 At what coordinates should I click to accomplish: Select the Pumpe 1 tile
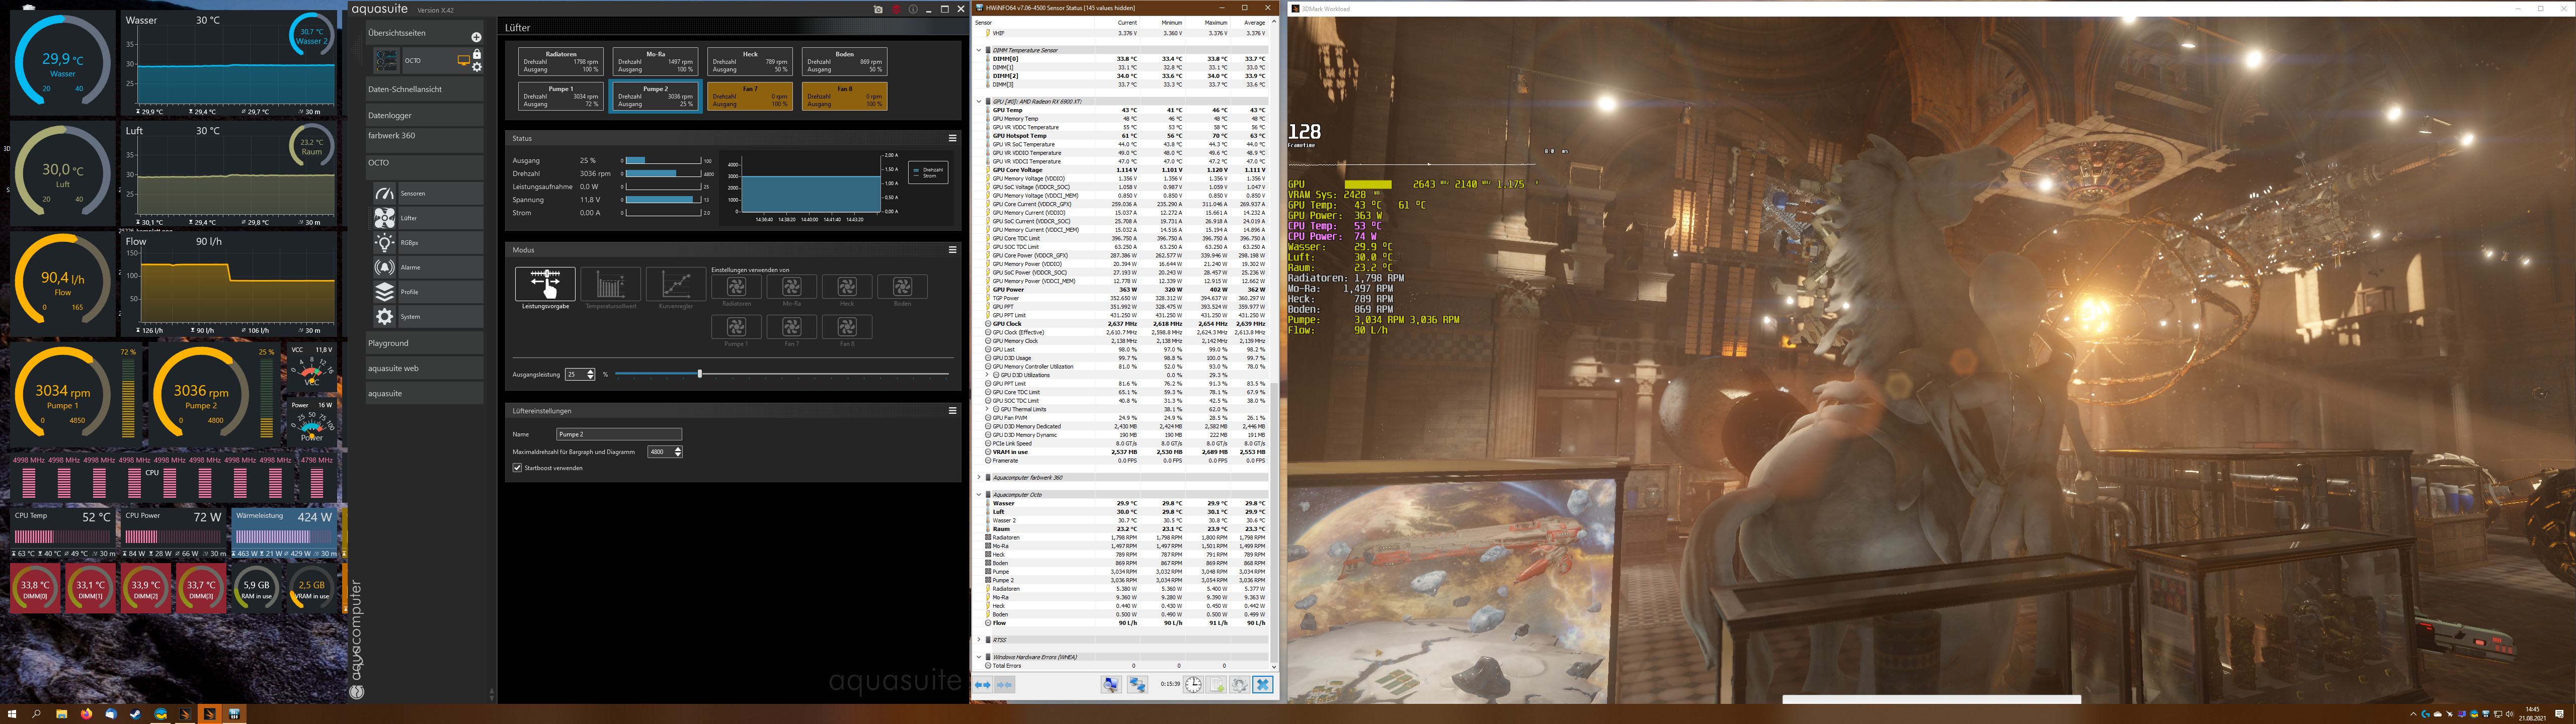pos(561,96)
